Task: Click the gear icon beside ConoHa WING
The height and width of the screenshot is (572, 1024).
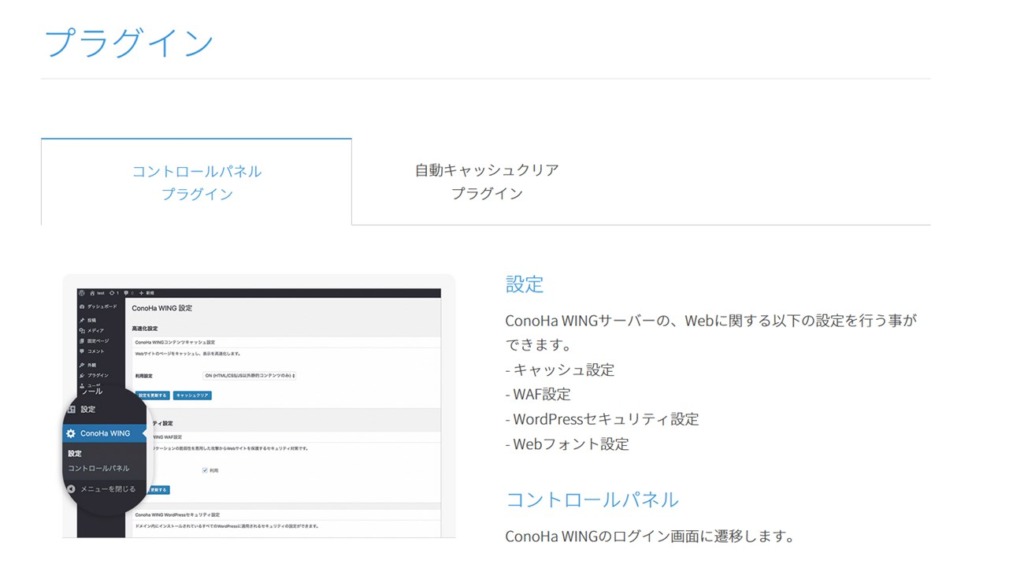Action: 71,434
